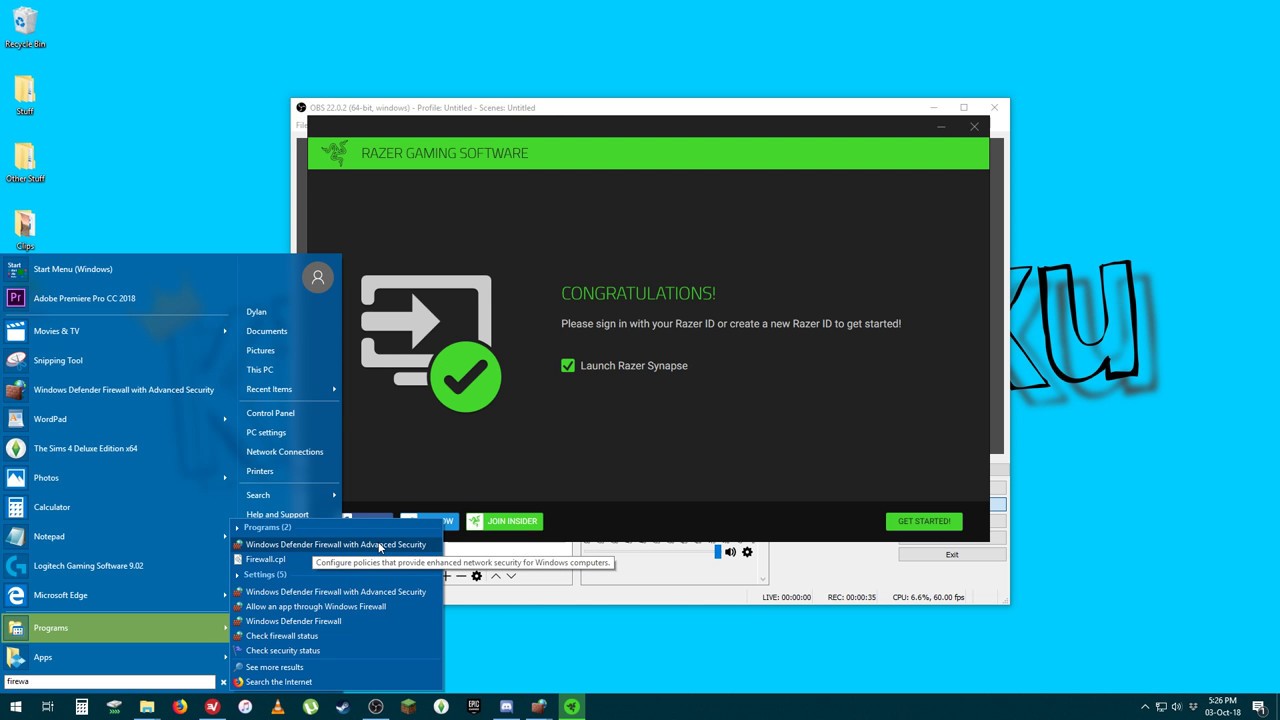Click the GET STARTED! button
1280x720 pixels.
coord(924,521)
